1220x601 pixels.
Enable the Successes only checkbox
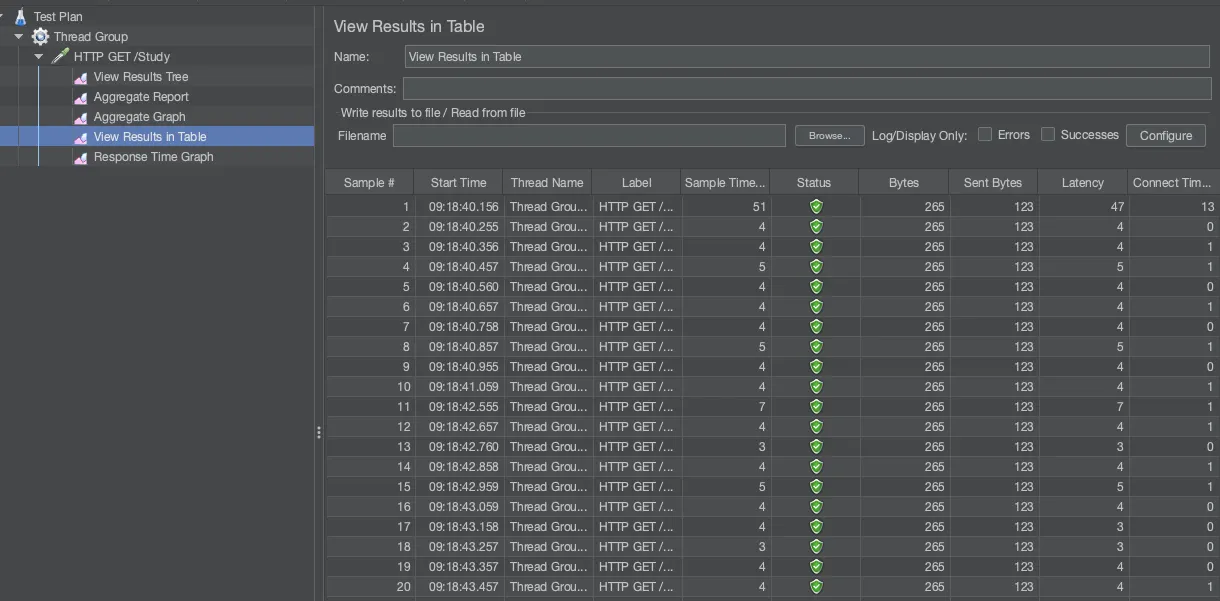pos(1048,134)
